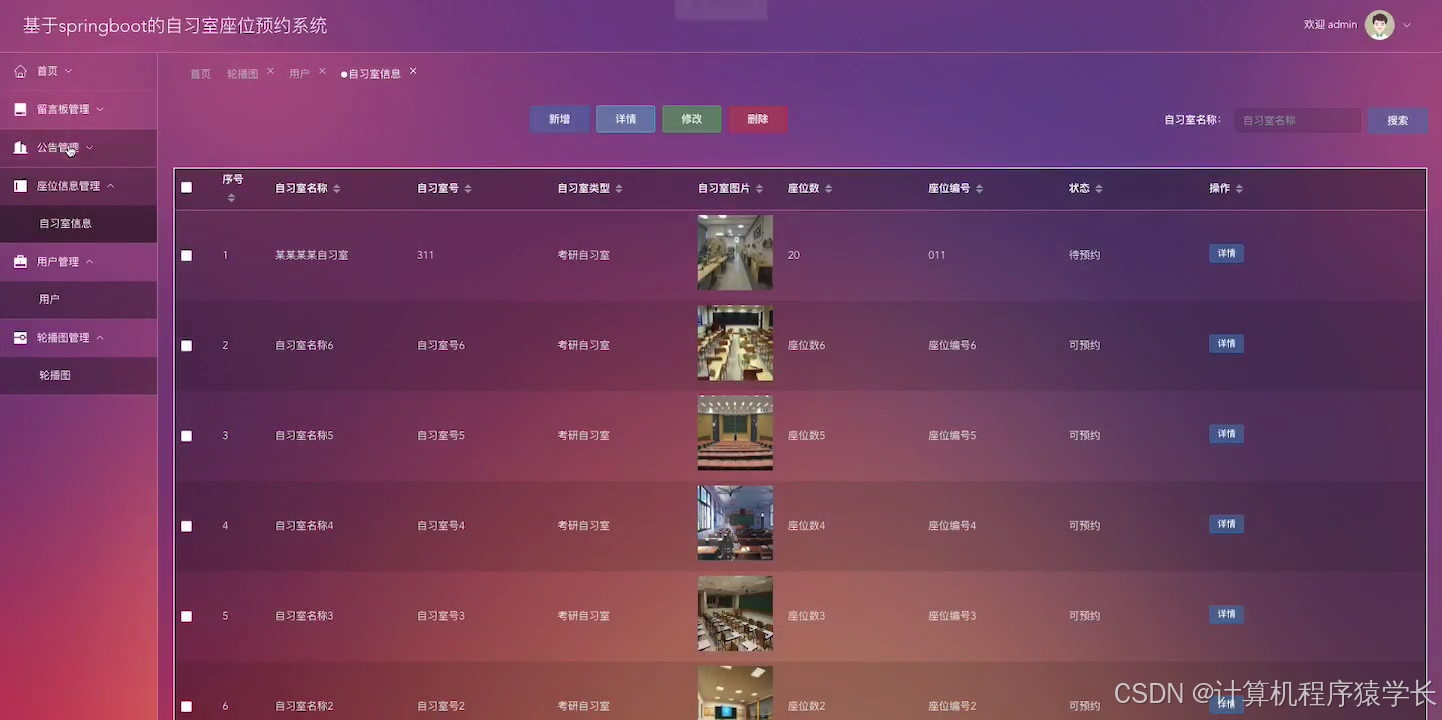Viewport: 1442px width, 720px height.
Task: Open 详情 for 自习室名称5 row
Action: 1227,434
